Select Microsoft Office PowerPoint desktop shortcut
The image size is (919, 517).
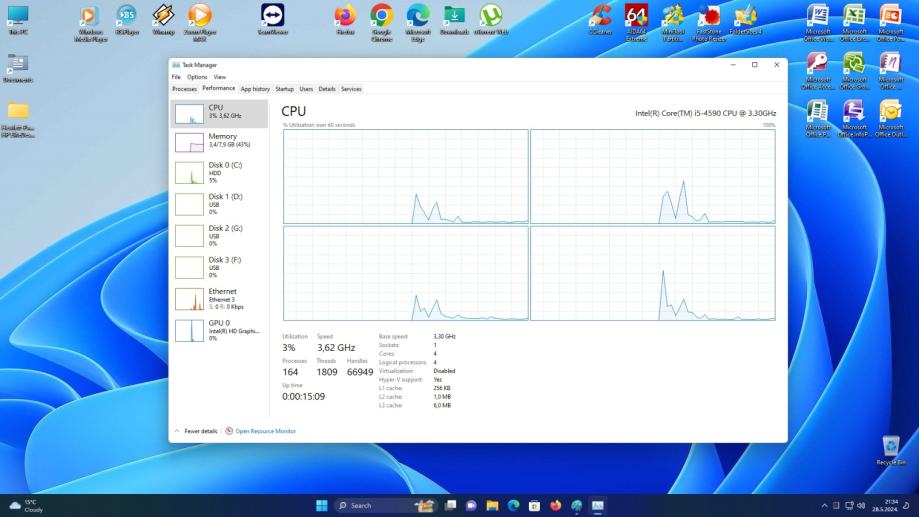(x=890, y=23)
